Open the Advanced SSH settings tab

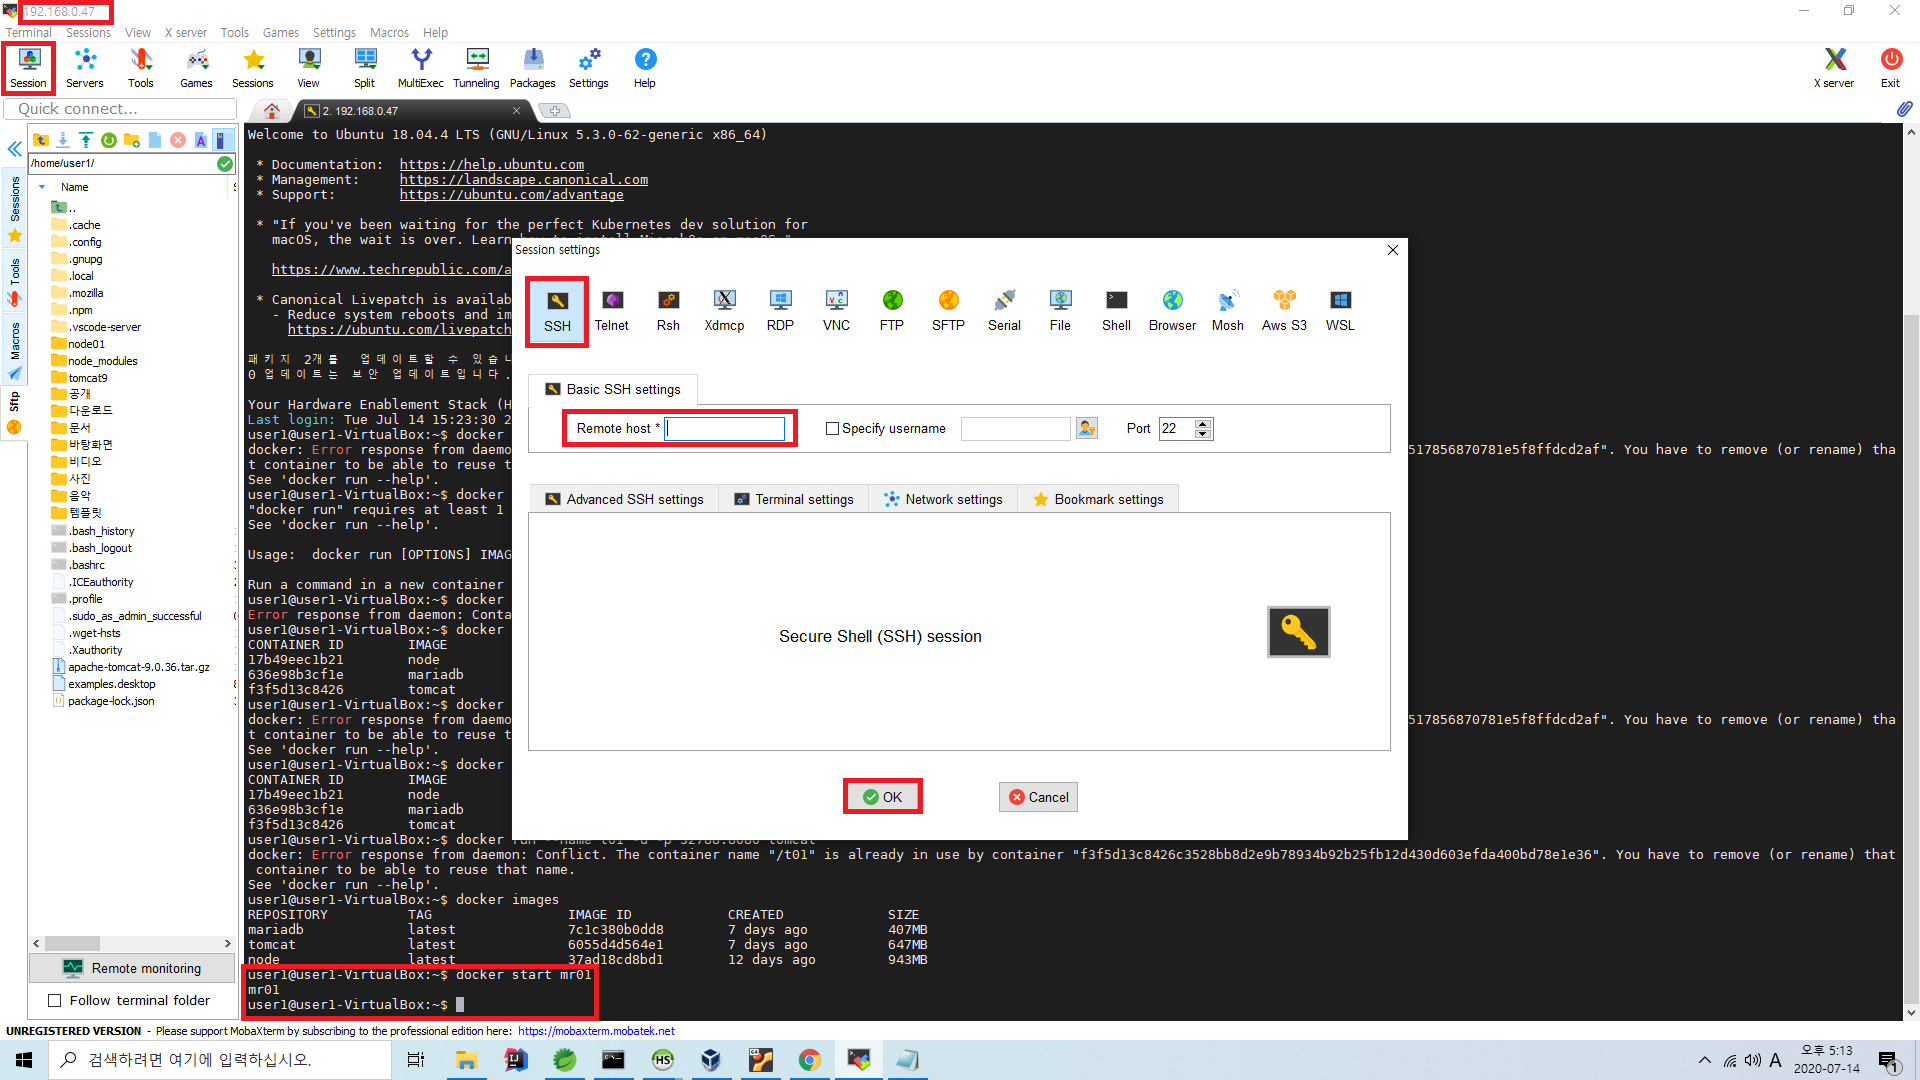pyautogui.click(x=624, y=499)
